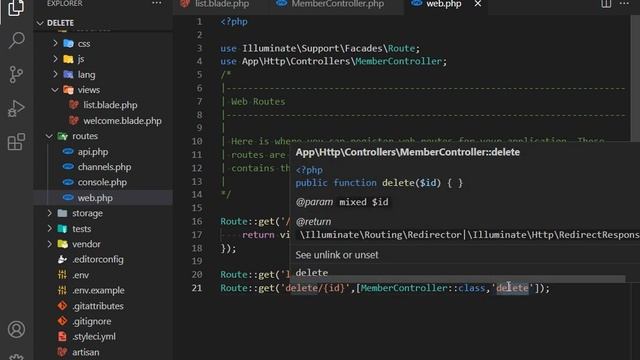Viewport: 640px width, 360px height.
Task: Click the storage folder icon
Action: click(x=63, y=213)
